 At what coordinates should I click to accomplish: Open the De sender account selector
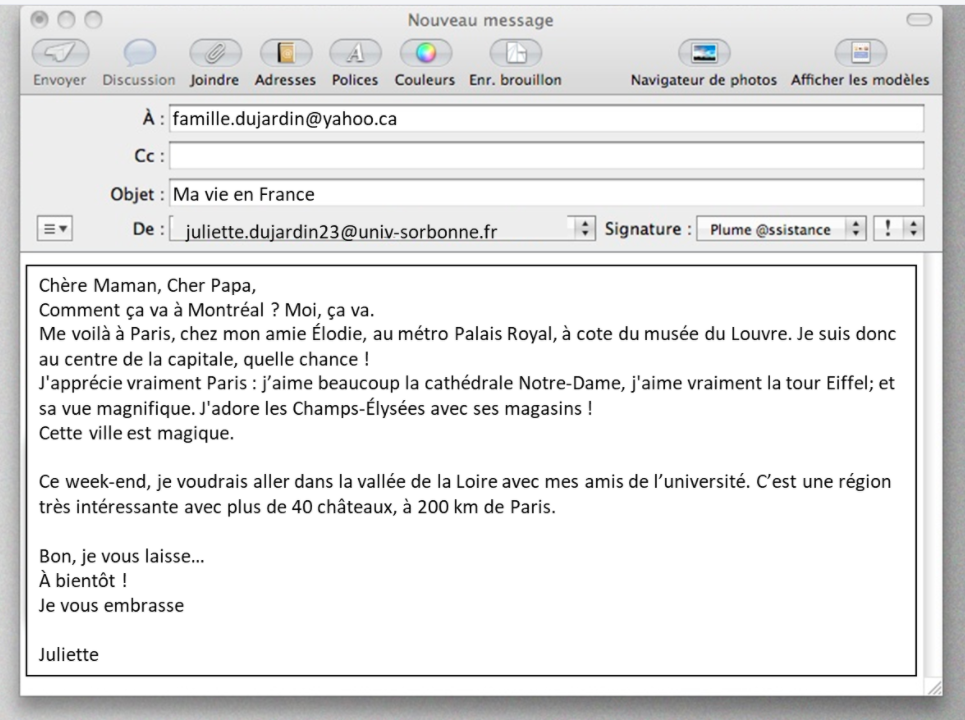(x=581, y=228)
